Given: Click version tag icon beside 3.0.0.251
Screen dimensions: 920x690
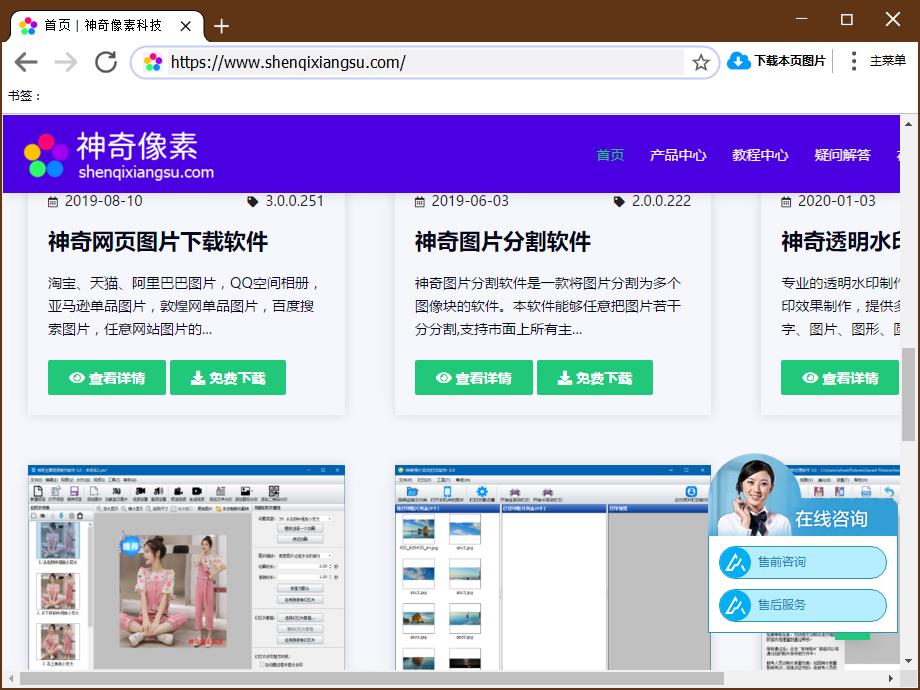Looking at the screenshot, I should [252, 202].
